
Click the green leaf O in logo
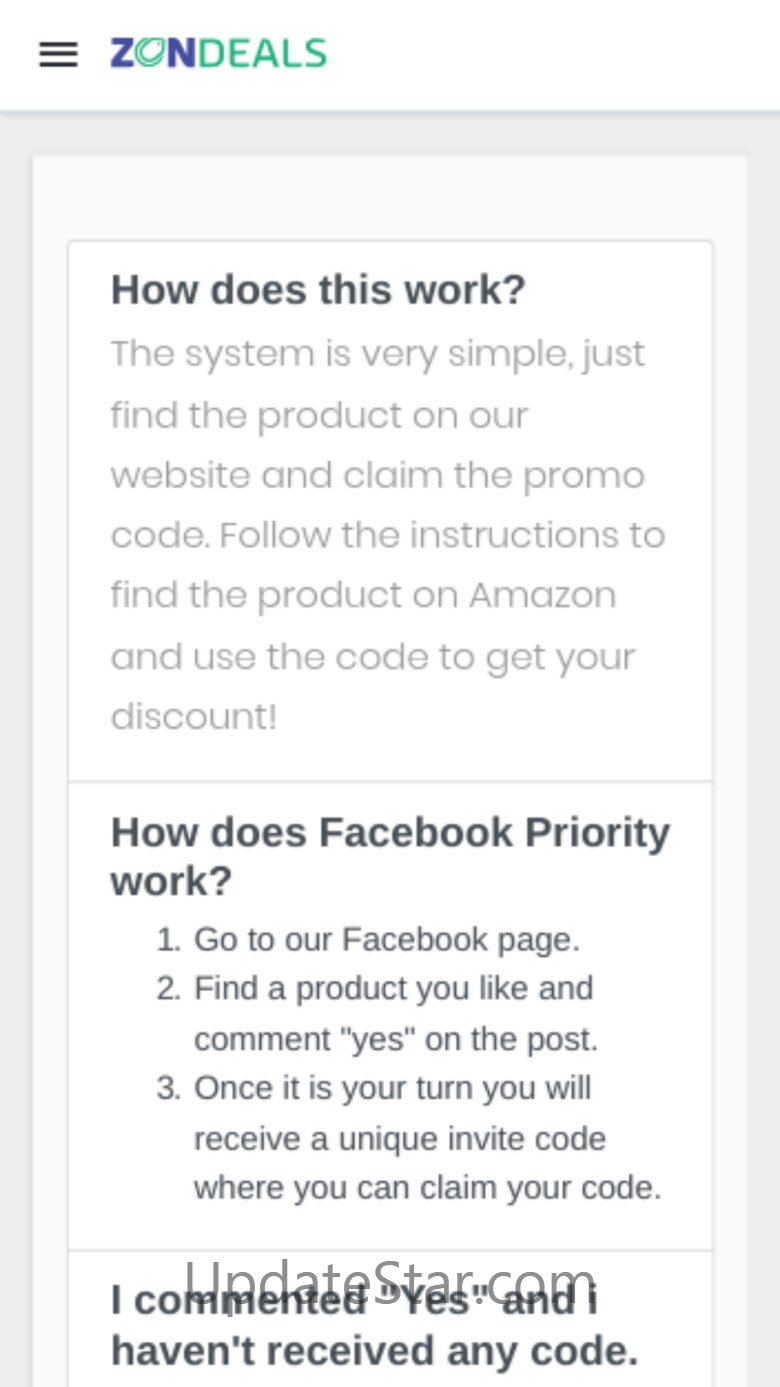(x=150, y=53)
